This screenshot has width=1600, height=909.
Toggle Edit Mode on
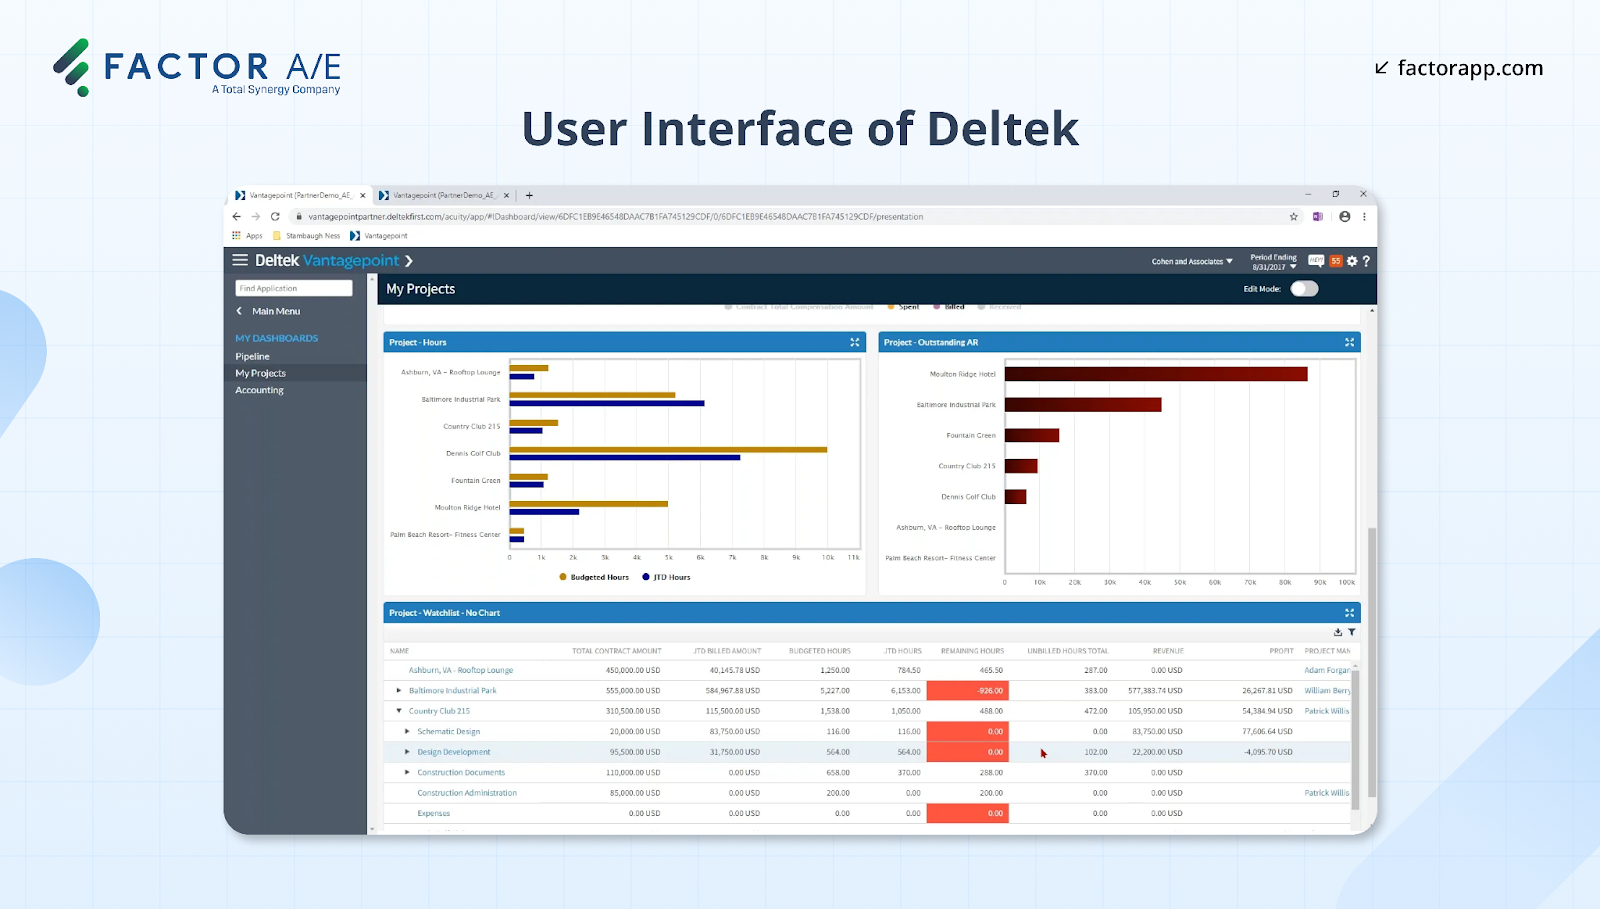[x=1303, y=288]
